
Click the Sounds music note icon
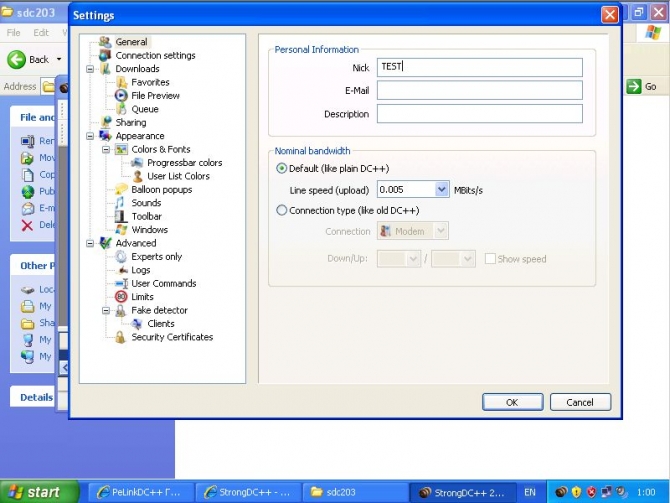point(121,203)
